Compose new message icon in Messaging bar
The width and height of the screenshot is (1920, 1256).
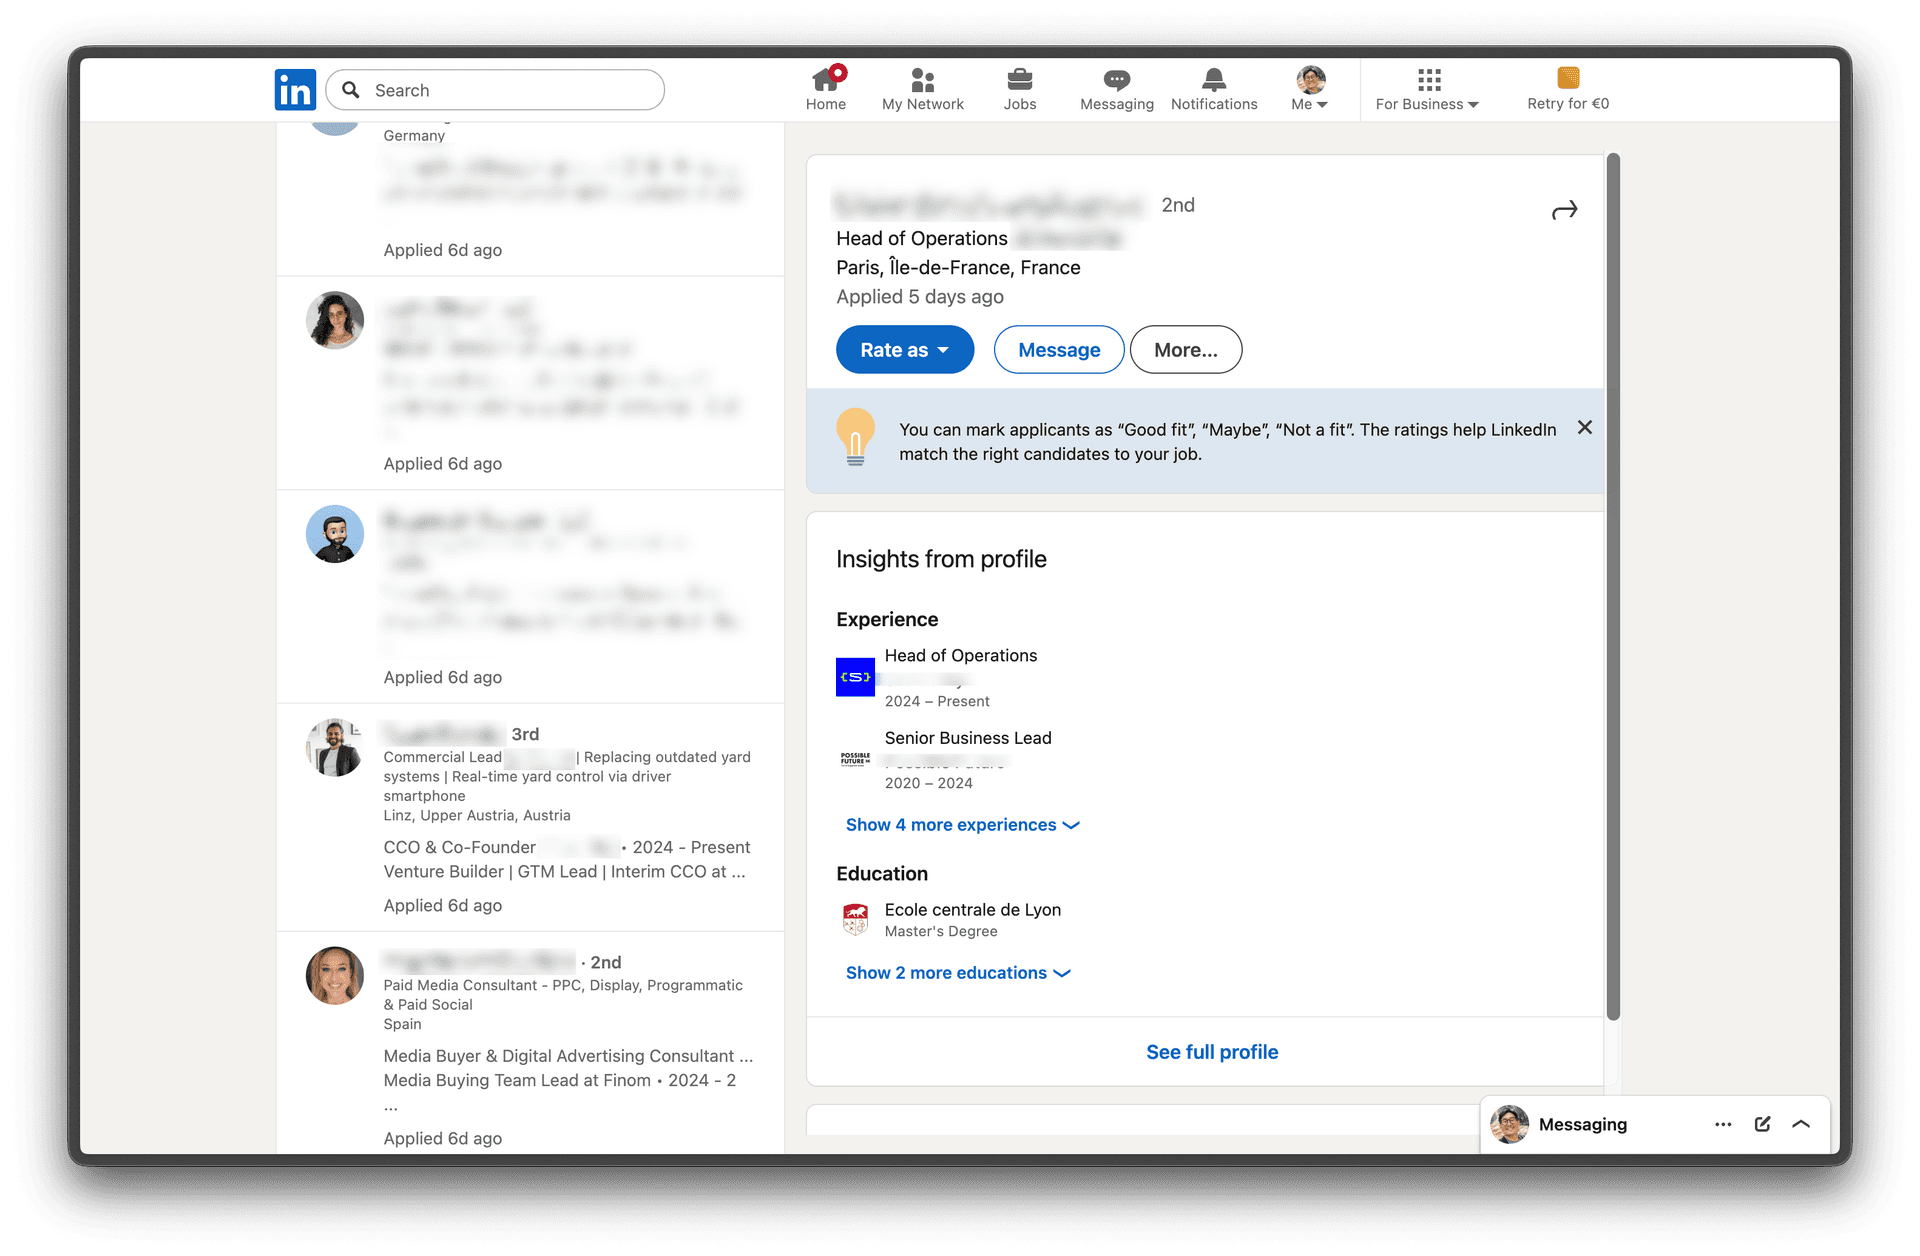(1762, 1124)
